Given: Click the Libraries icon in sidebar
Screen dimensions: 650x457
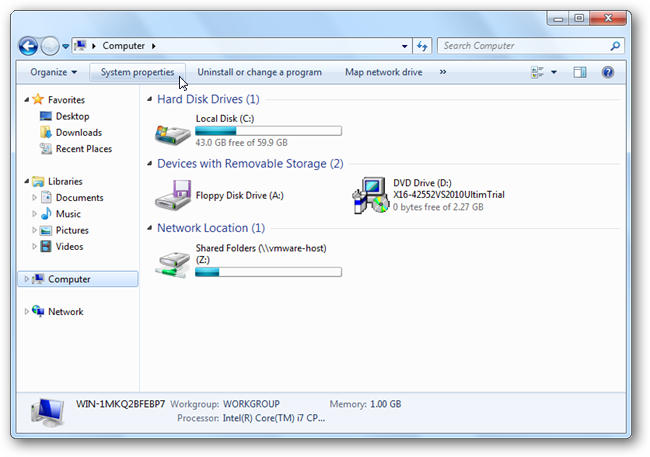Looking at the screenshot, I should coord(38,181).
